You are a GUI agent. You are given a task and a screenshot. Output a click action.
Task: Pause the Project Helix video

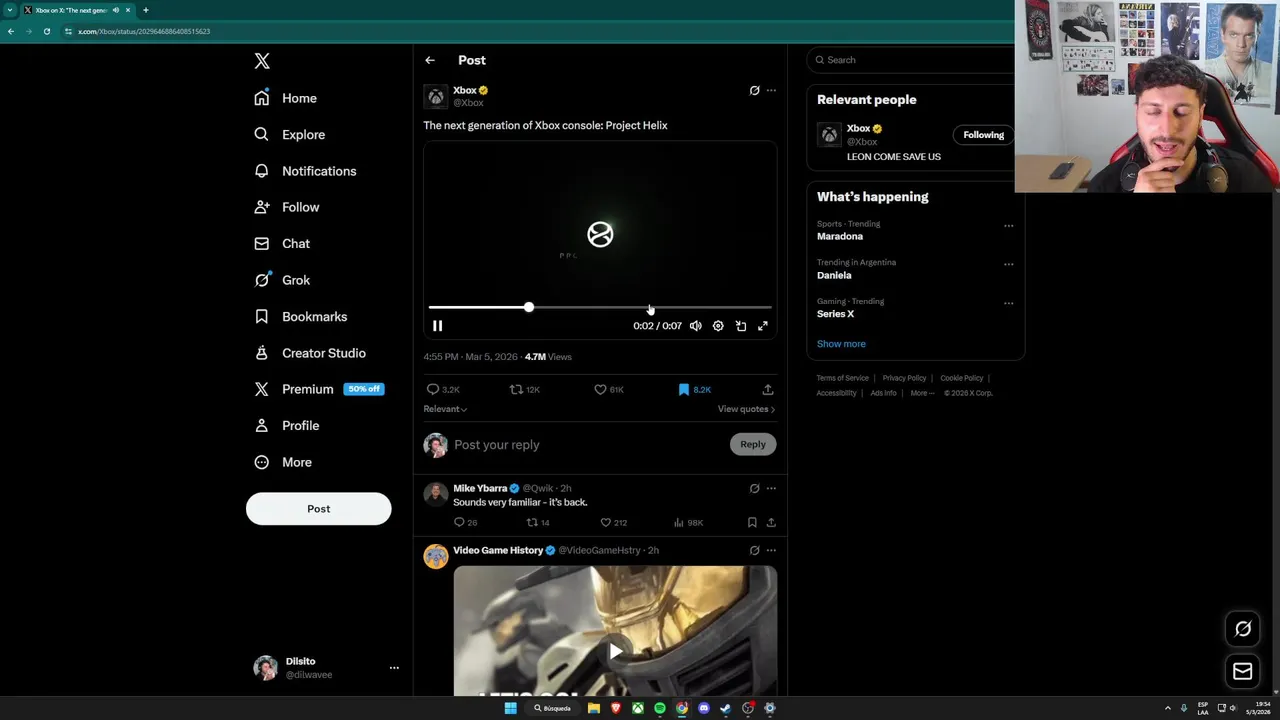tap(437, 326)
